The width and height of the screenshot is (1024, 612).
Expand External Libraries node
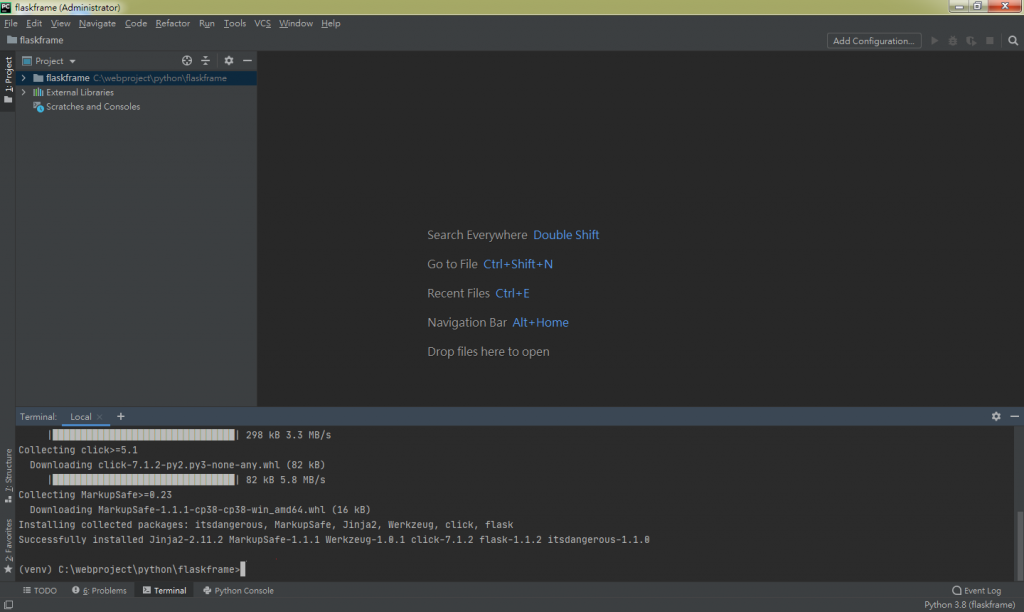coord(24,92)
